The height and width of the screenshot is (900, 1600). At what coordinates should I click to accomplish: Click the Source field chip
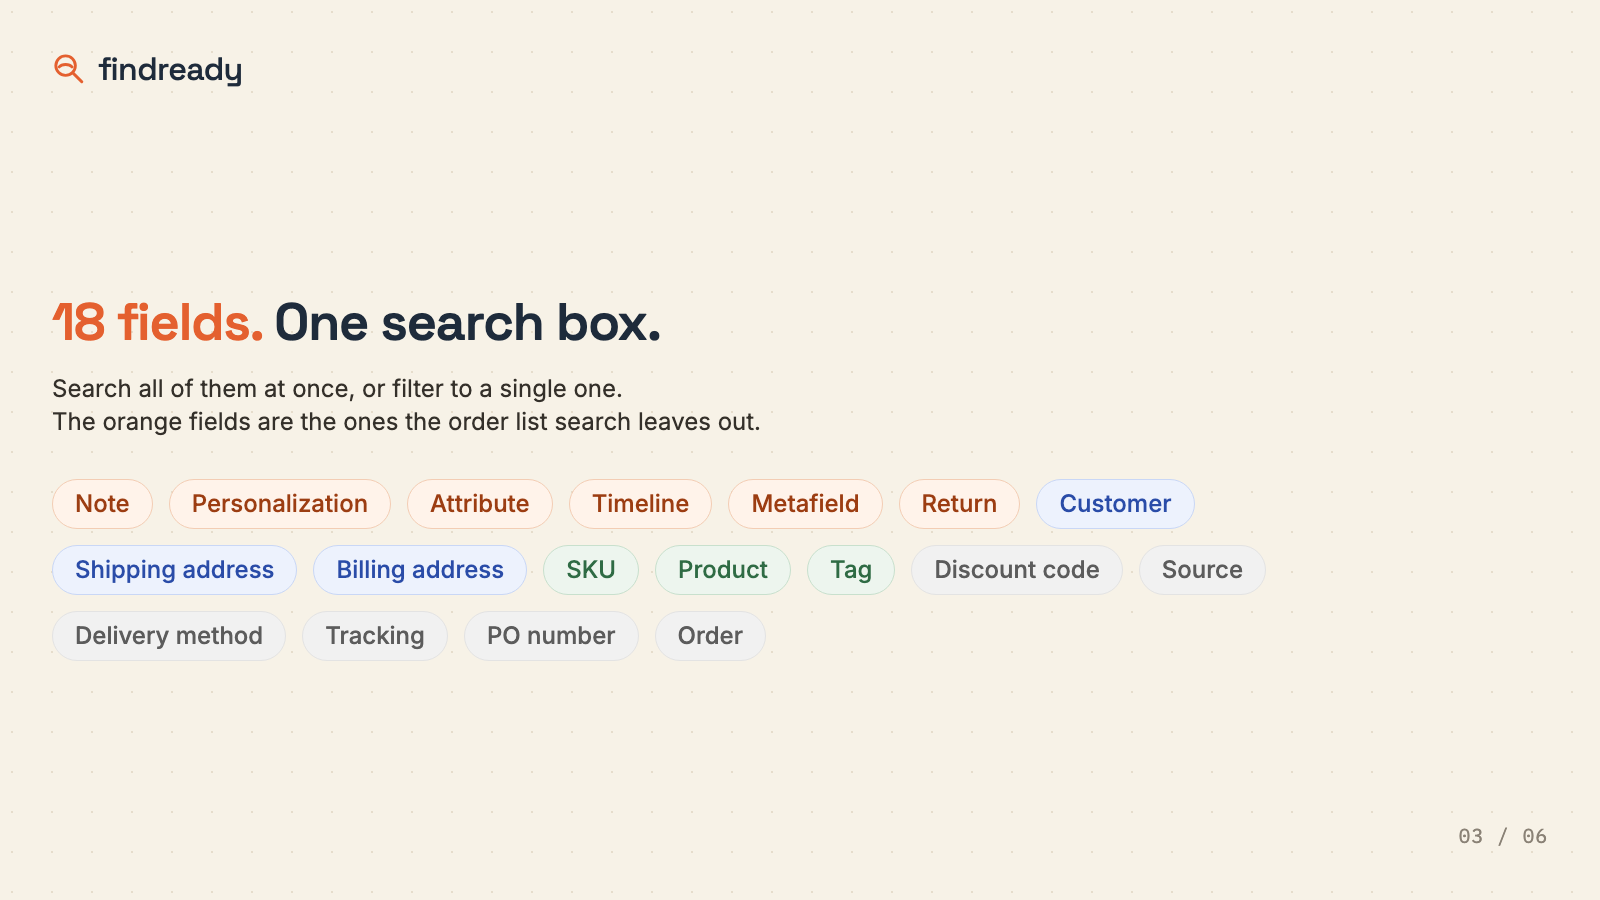(1202, 570)
